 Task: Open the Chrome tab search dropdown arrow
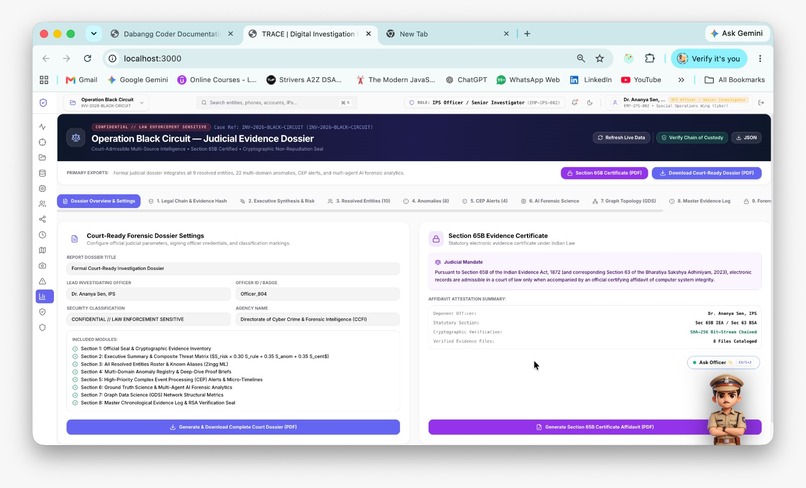pyautogui.click(x=94, y=33)
